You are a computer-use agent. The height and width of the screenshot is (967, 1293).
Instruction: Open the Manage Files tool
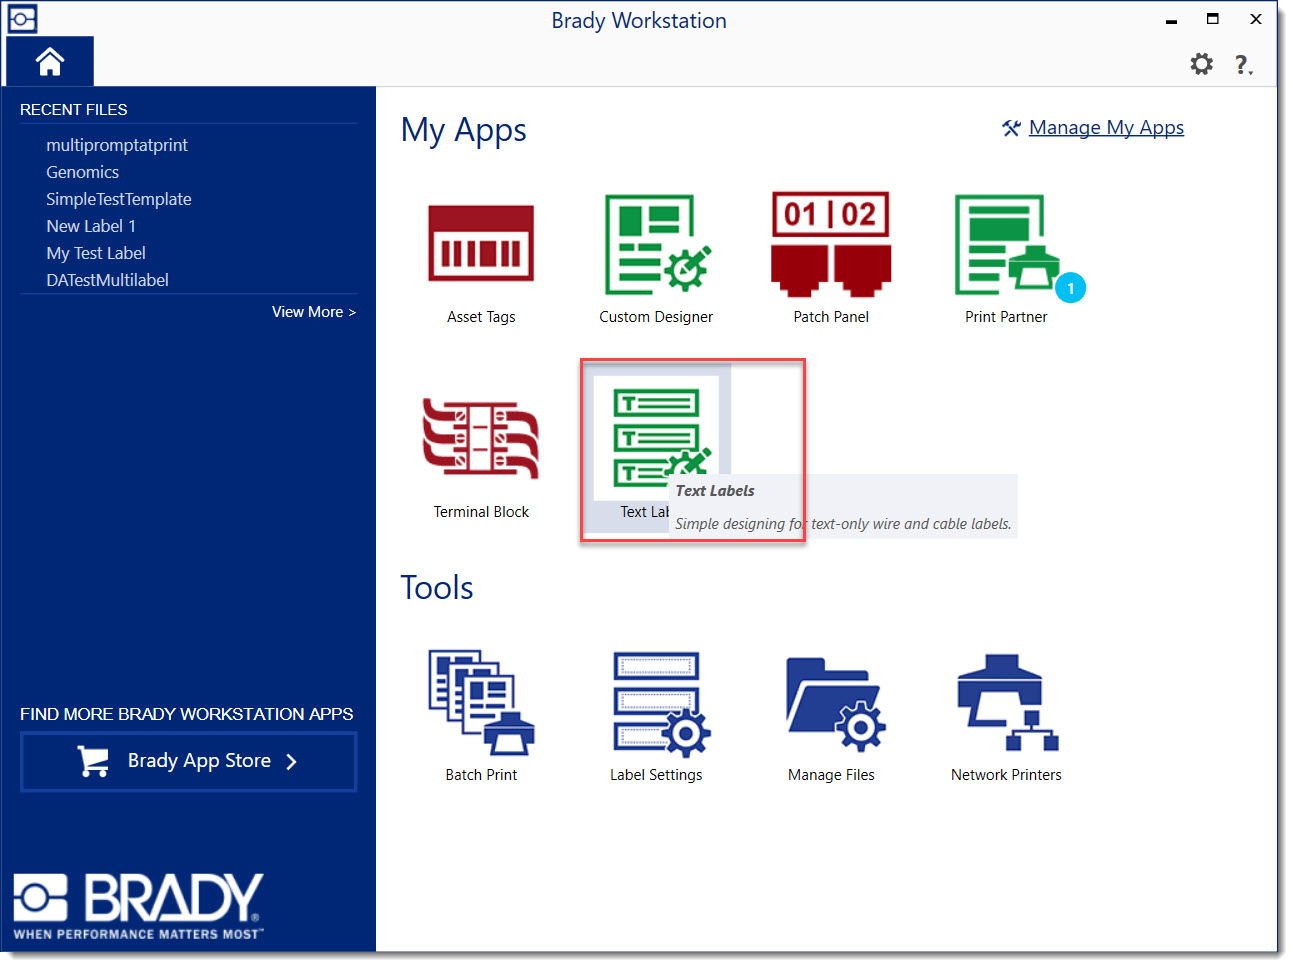[831, 702]
